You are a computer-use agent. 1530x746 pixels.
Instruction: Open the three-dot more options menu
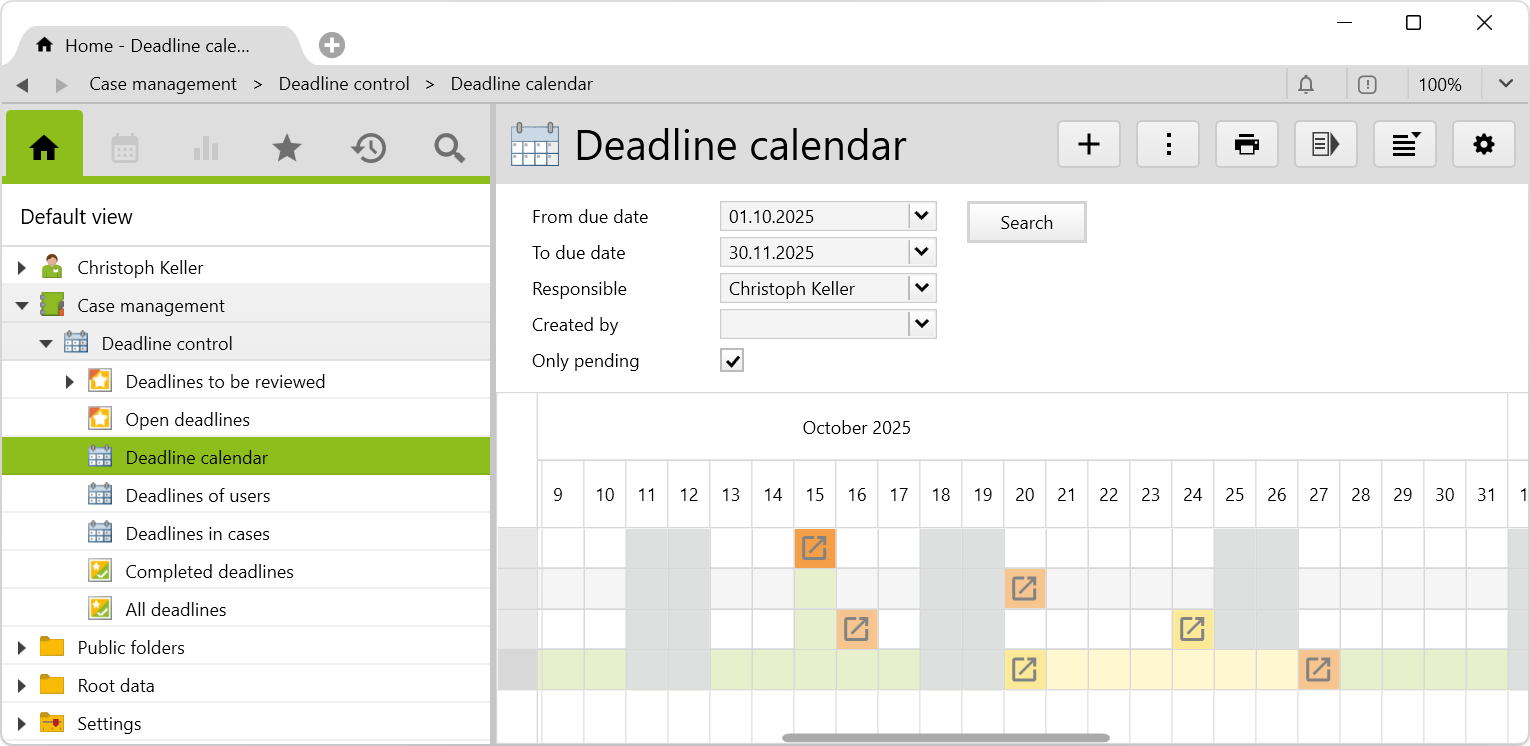coord(1168,145)
